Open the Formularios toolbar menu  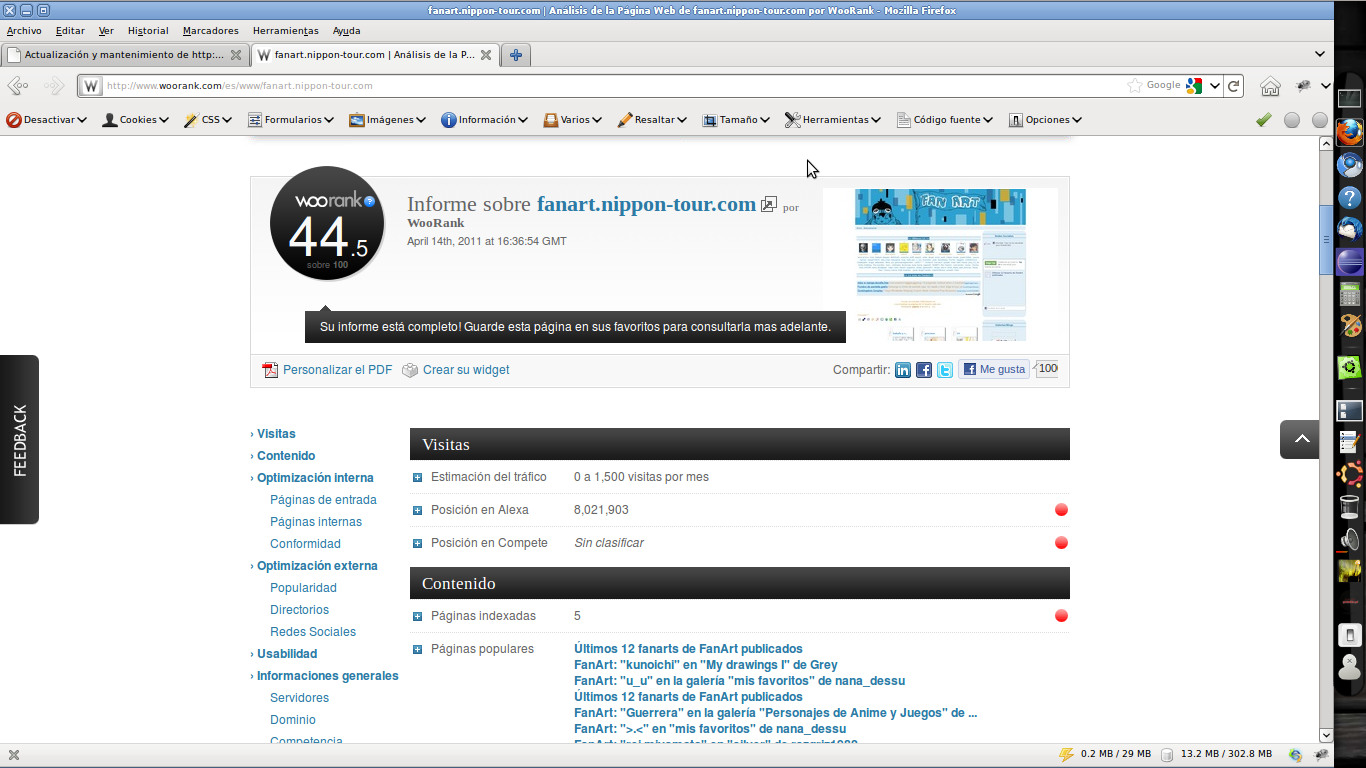coord(291,120)
